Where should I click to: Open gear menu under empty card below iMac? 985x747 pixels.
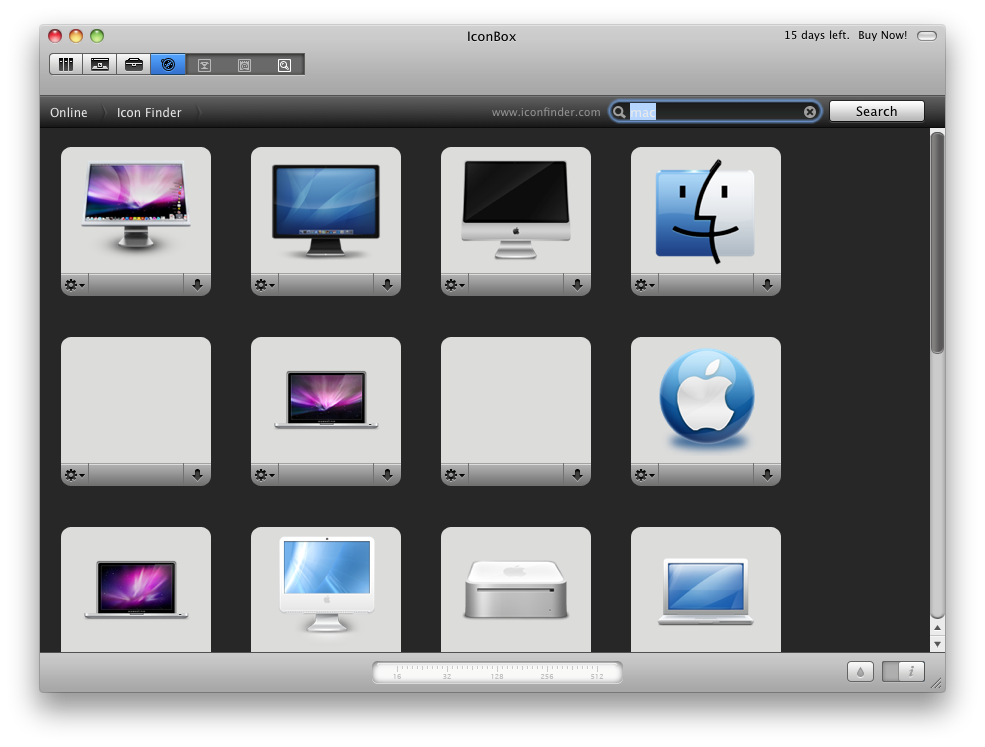[x=455, y=475]
